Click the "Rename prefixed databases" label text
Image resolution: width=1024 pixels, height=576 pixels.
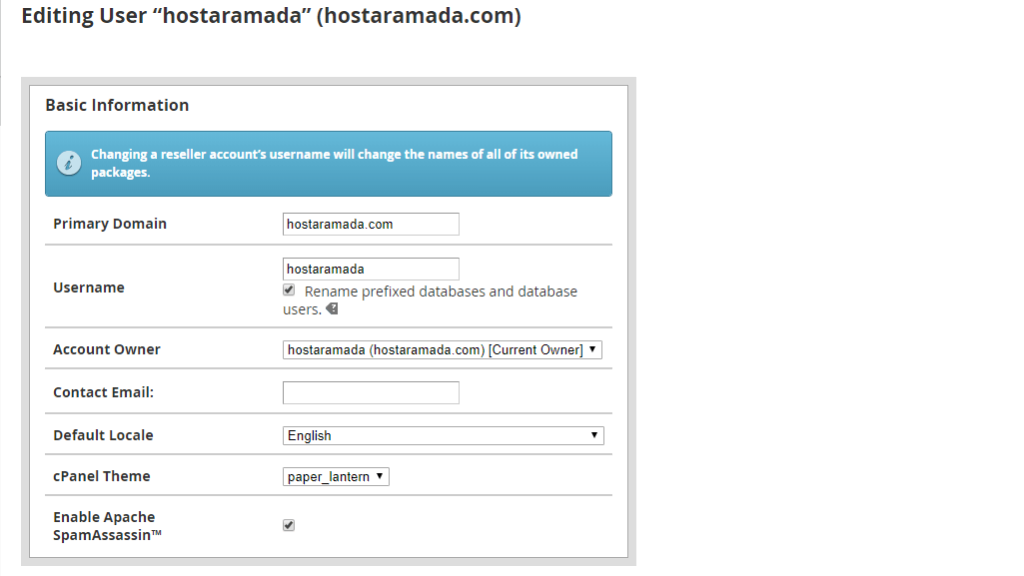(441, 292)
